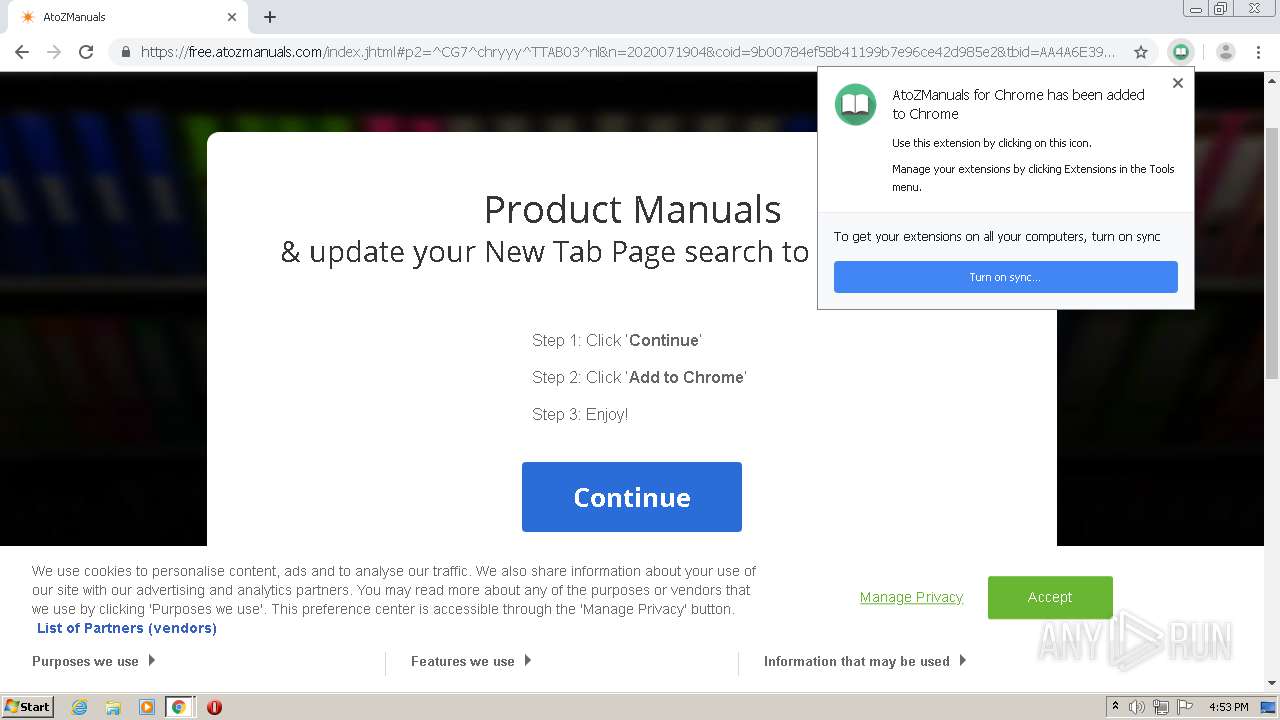Dismiss the extension added popup
The width and height of the screenshot is (1280, 720).
1178,83
